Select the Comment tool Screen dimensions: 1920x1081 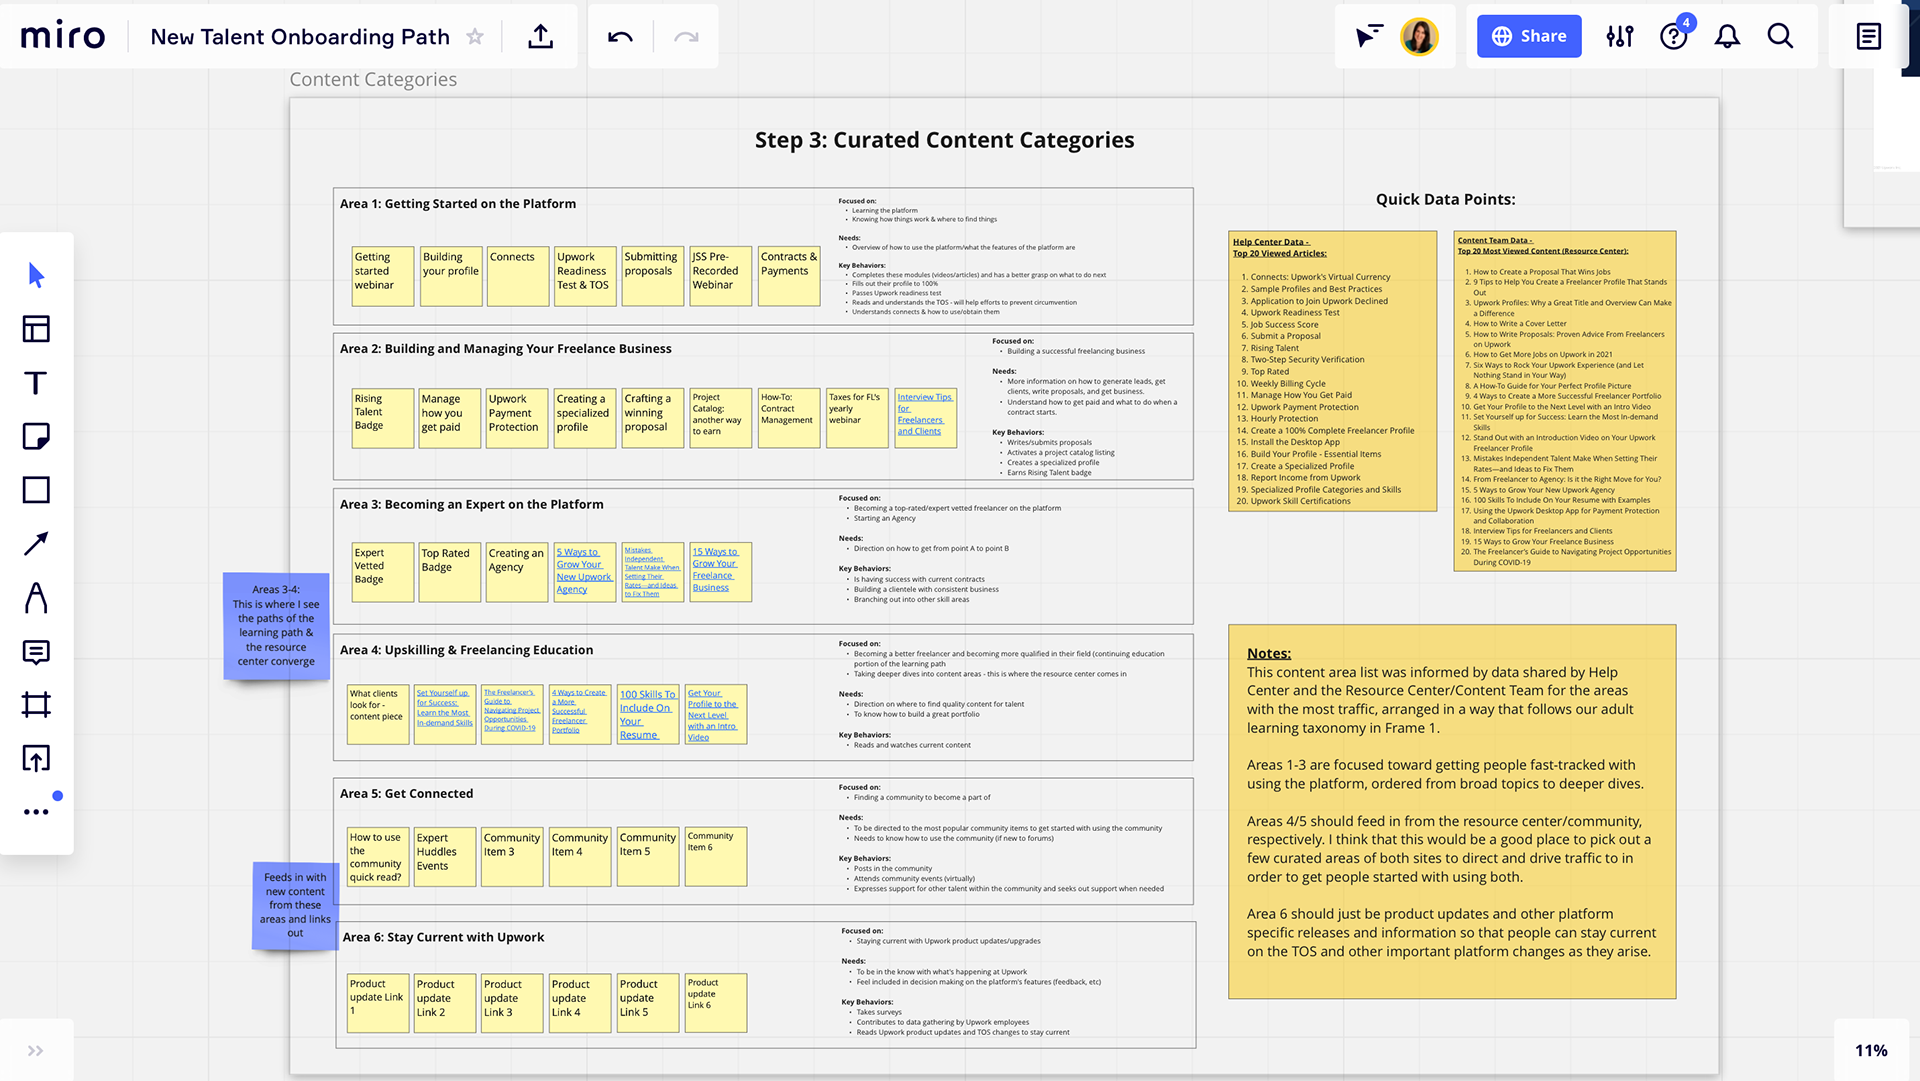tap(36, 652)
